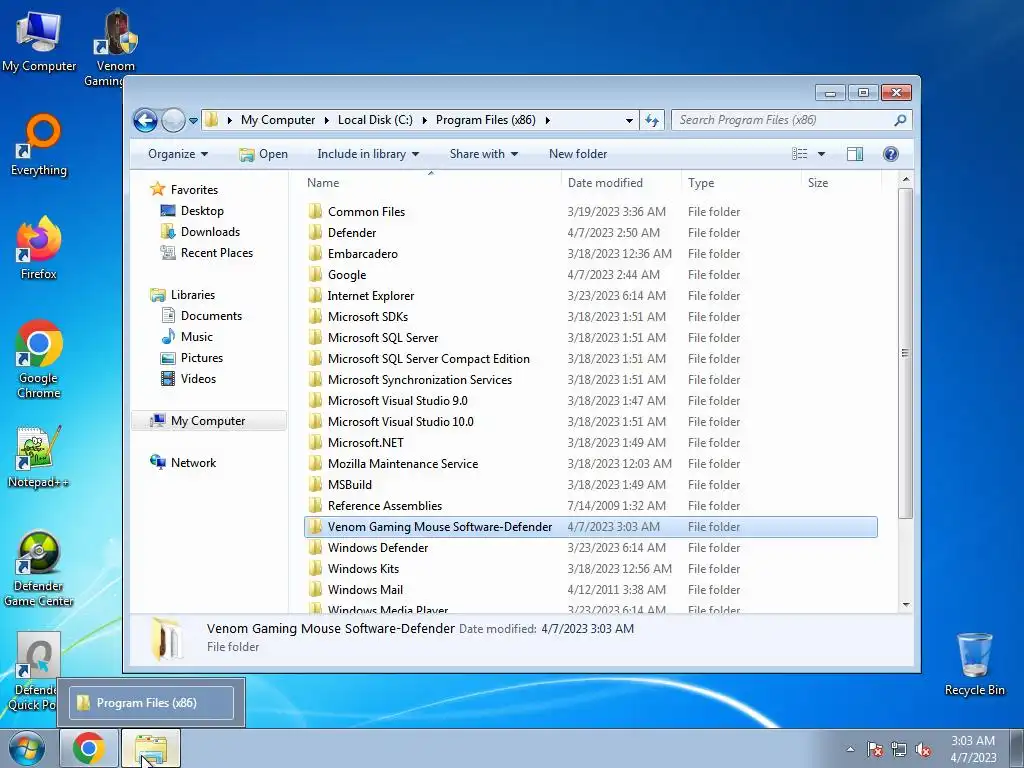Sort by the Size column header
Viewport: 1024px width, 768px height.
(x=841, y=183)
